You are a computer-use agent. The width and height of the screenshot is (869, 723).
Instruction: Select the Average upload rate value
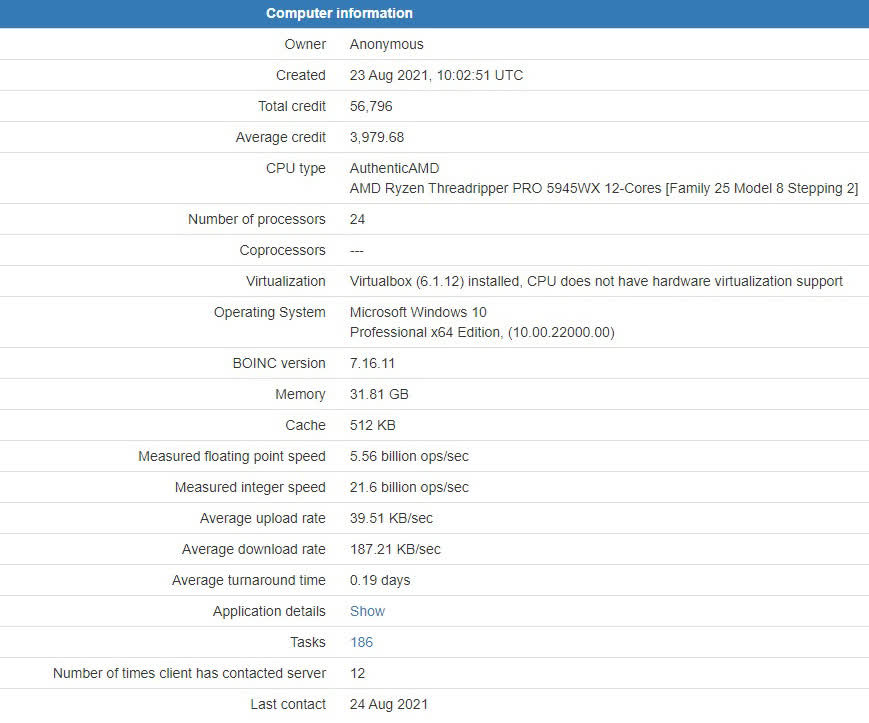[x=391, y=519]
